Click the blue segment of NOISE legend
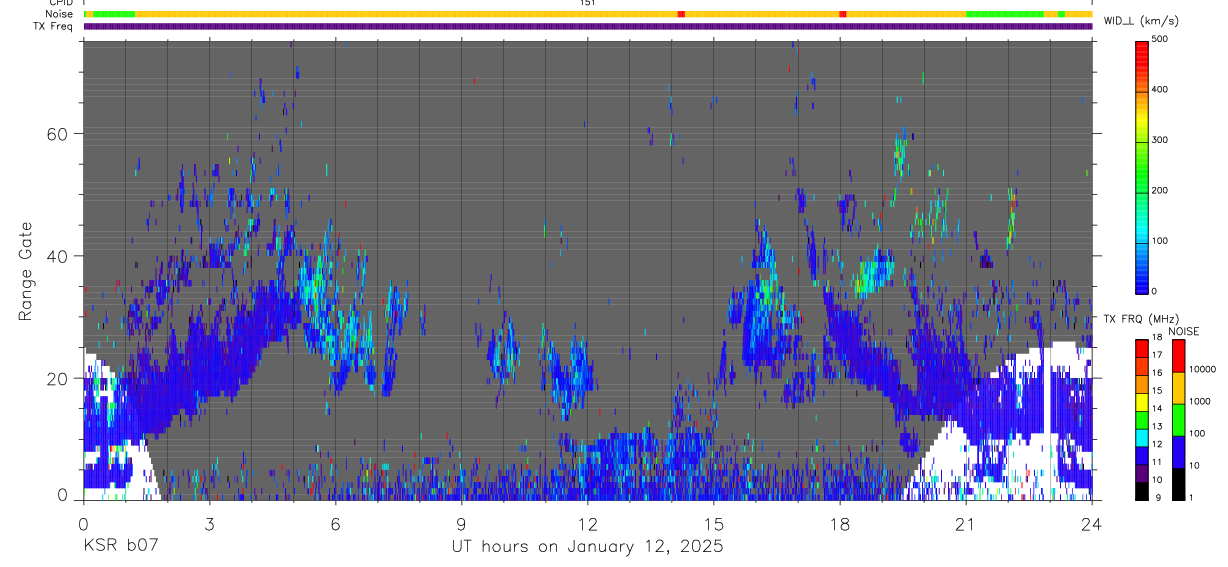This screenshot has height=567, width=1228. [1179, 452]
